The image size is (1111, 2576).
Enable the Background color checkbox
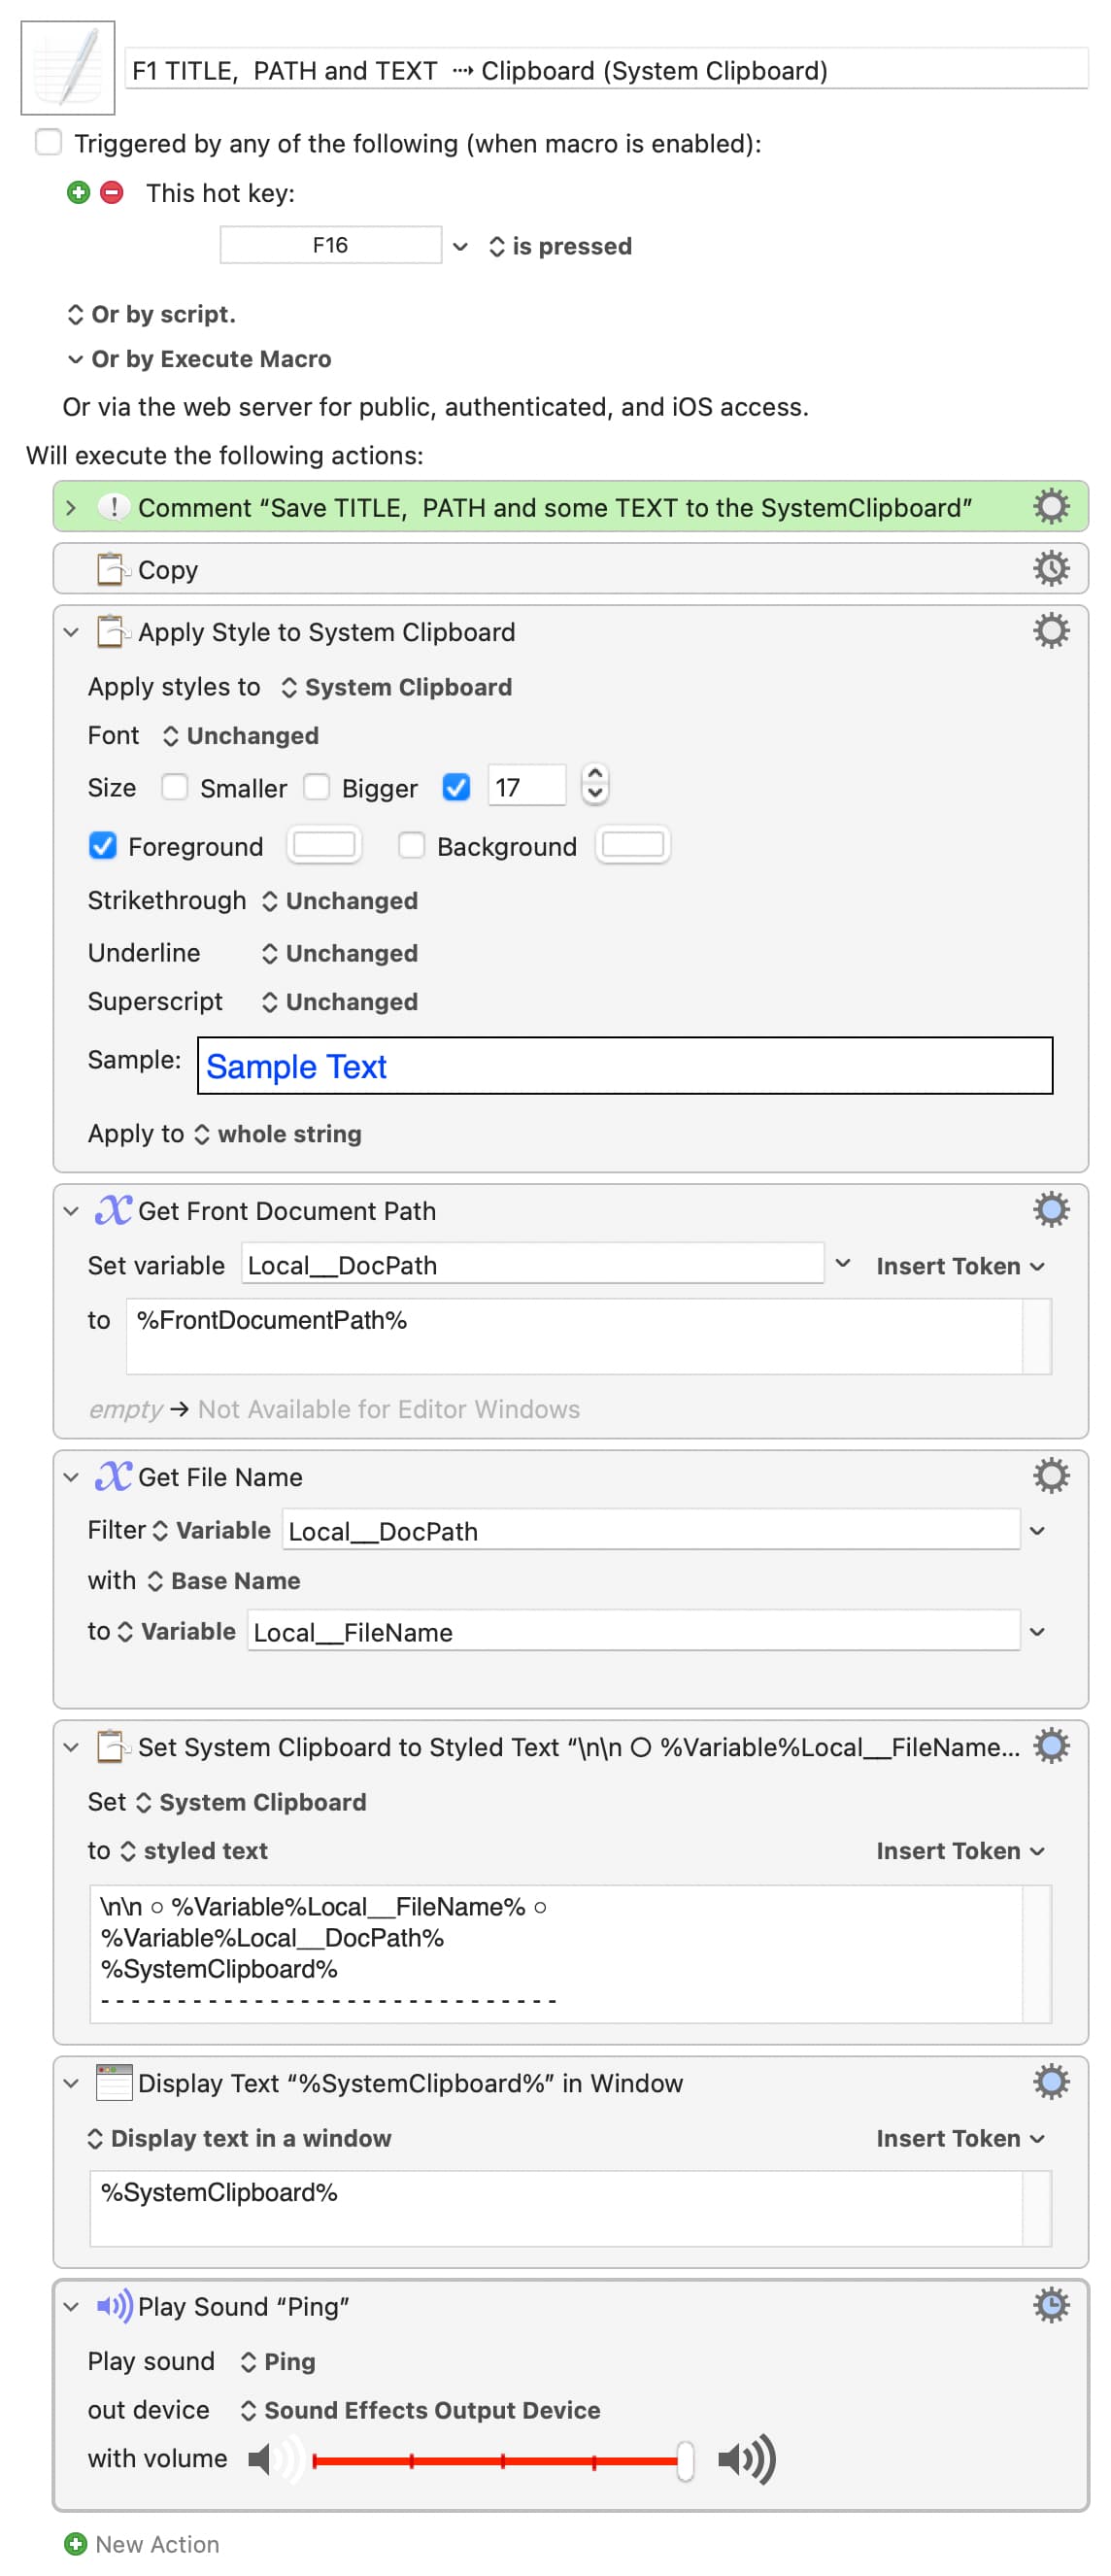[x=411, y=846]
